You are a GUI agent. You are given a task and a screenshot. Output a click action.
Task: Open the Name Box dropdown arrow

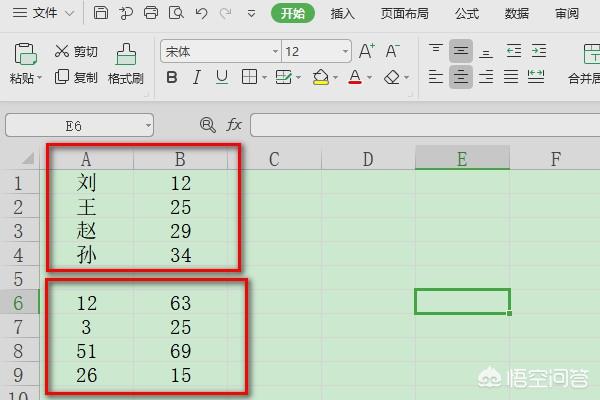[x=148, y=125]
